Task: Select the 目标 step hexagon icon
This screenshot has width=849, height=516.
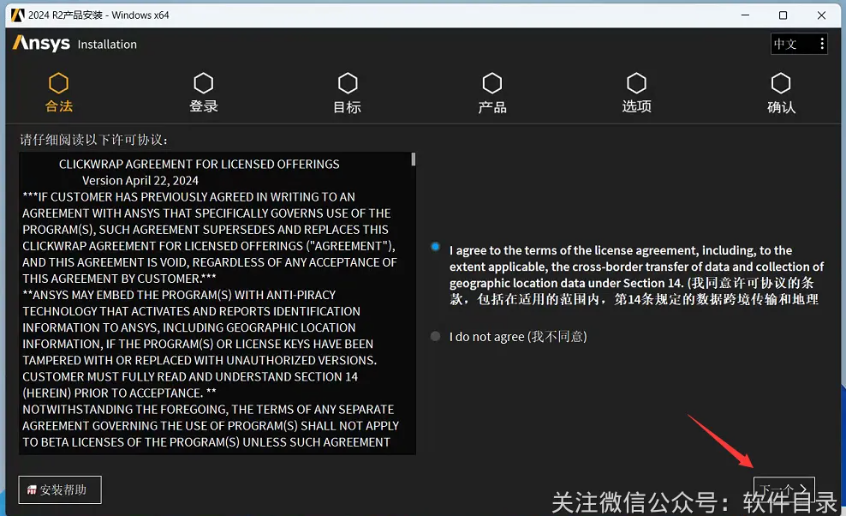Action: (347, 83)
